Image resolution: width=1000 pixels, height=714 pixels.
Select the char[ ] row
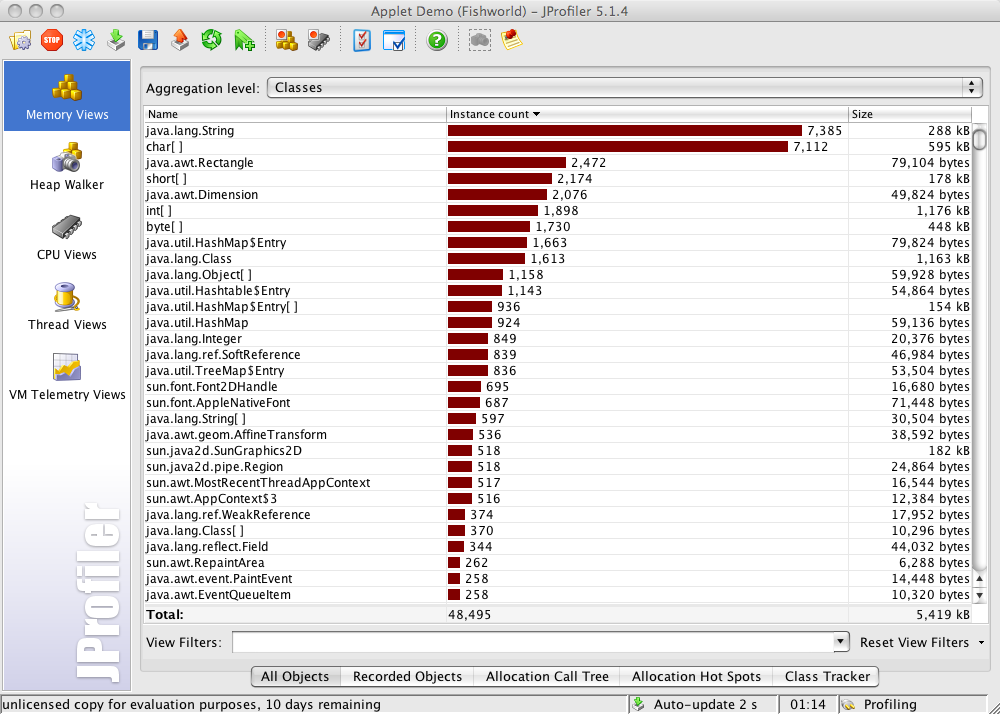point(558,147)
